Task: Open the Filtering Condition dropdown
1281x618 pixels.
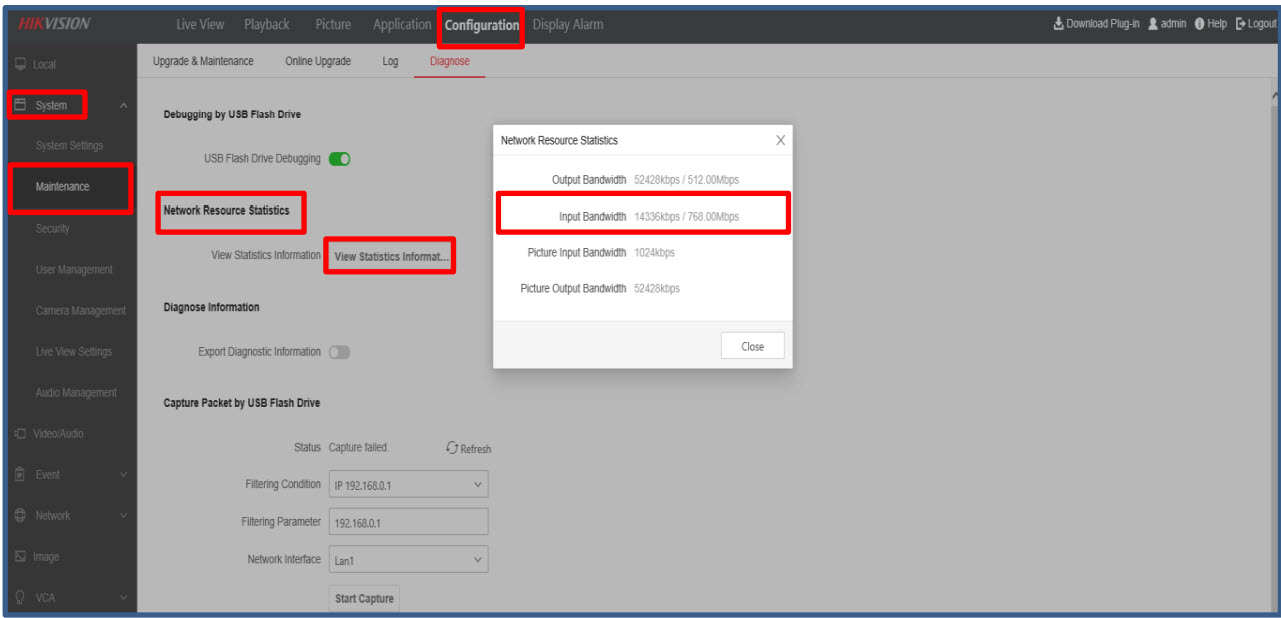Action: pos(408,485)
